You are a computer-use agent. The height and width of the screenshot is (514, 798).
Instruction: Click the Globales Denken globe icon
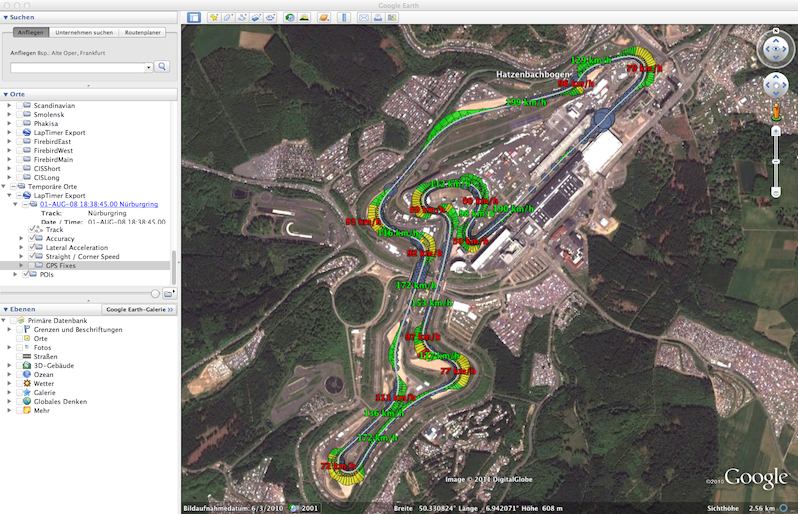point(27,401)
